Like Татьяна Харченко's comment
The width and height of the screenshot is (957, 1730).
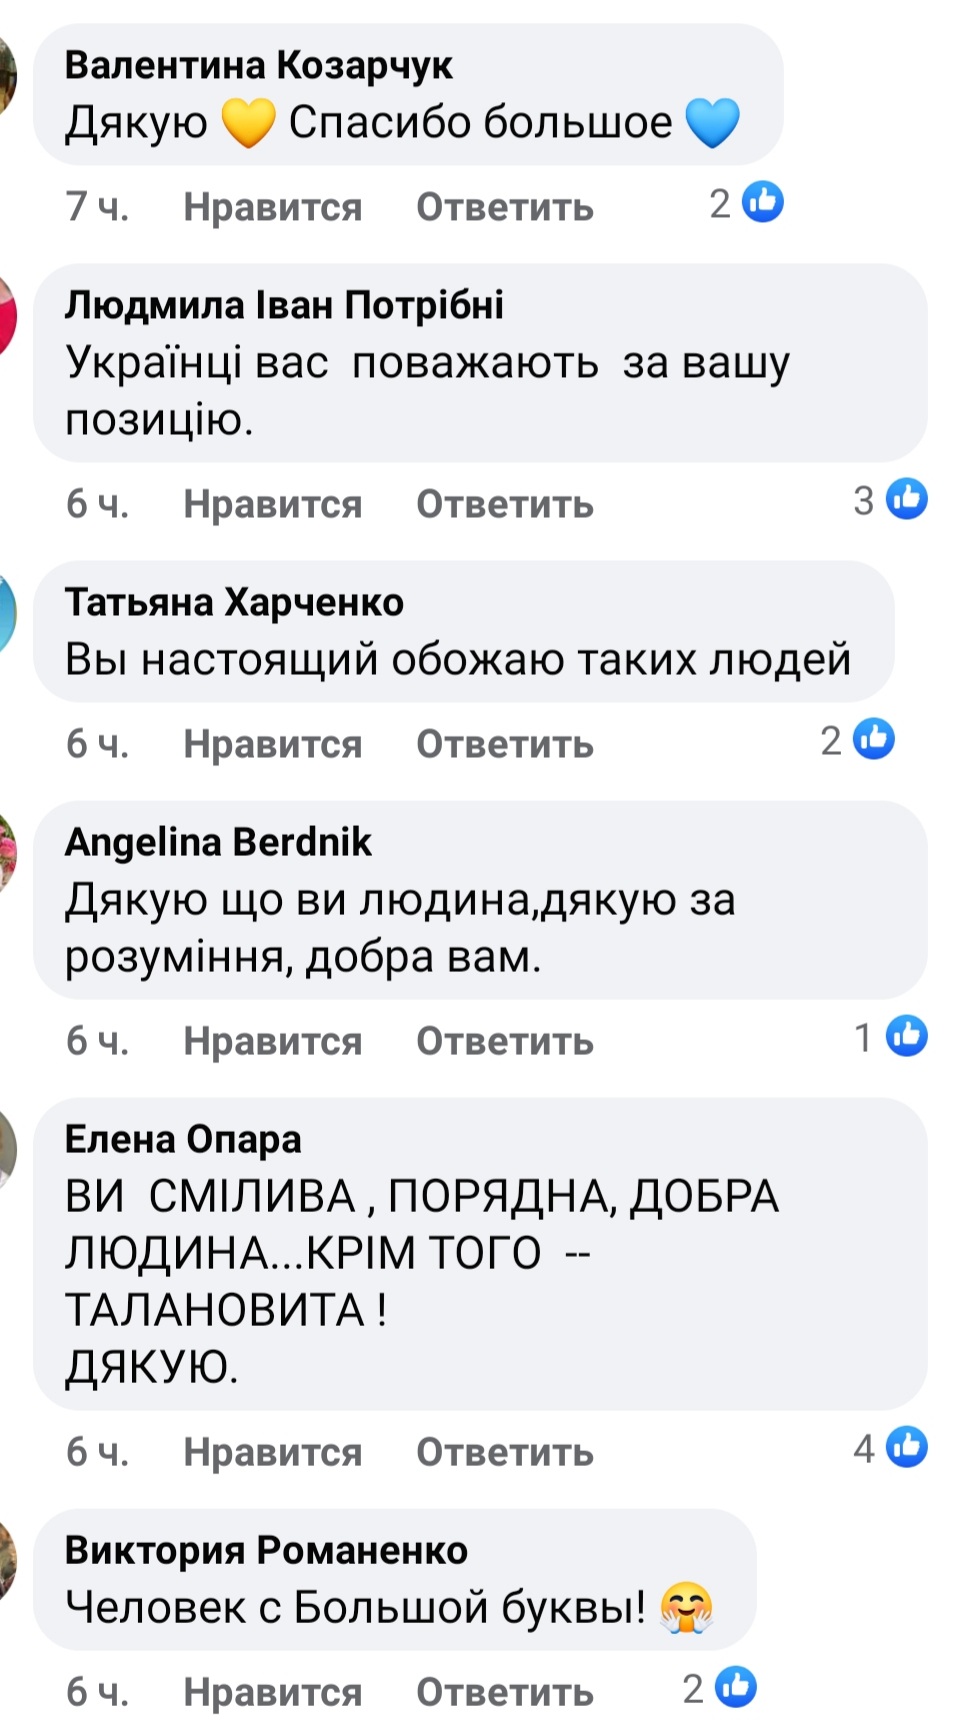tap(272, 744)
